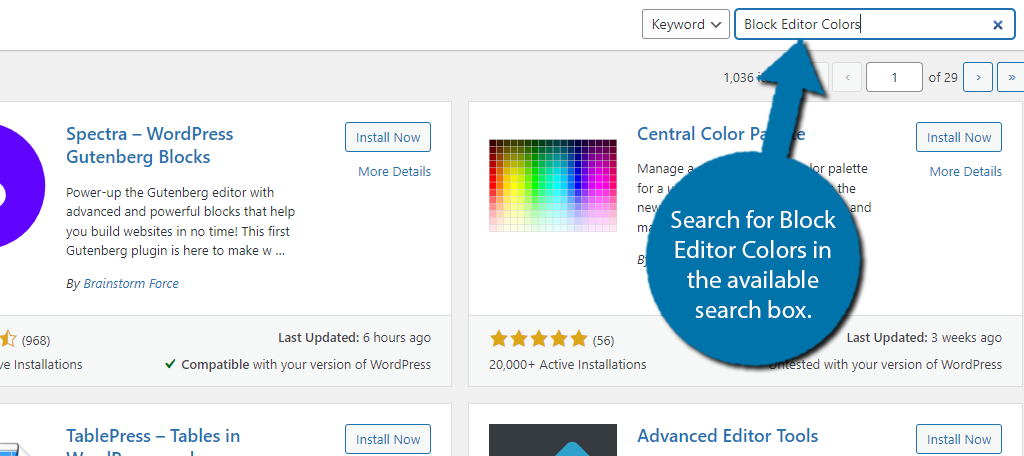This screenshot has height=456, width=1024.
Task: Open the Keyword search type dropdown
Action: point(686,24)
